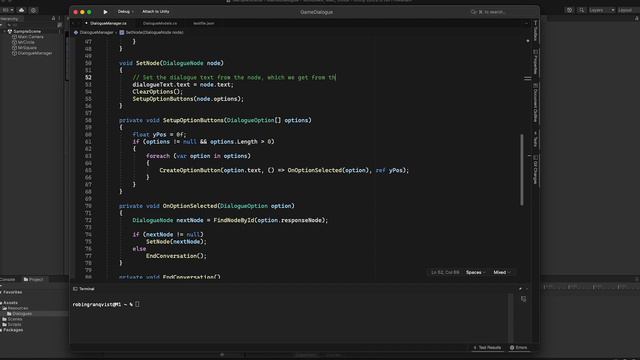
Task: Select MrSquare in Unity Hierarchy
Action: coord(24,48)
